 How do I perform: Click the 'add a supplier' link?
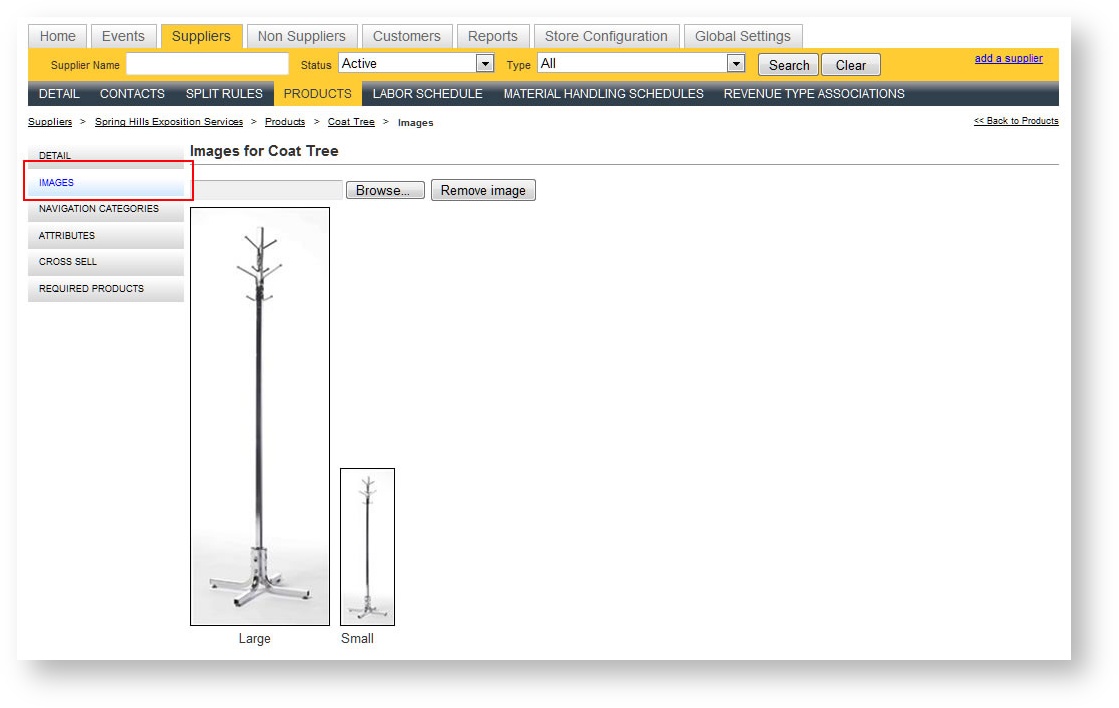1008,59
